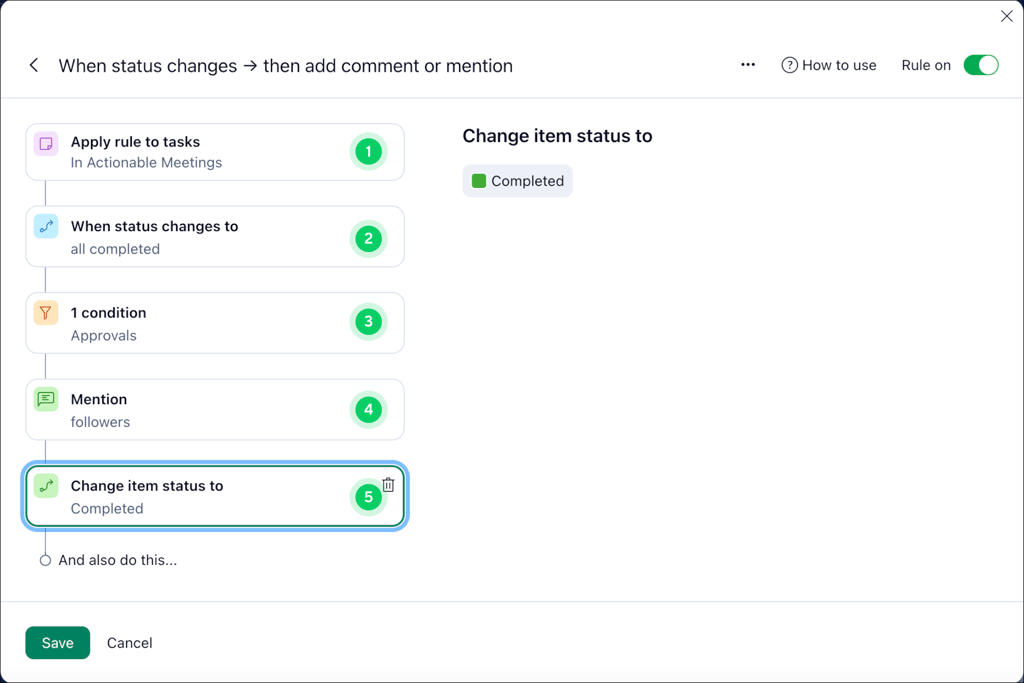Dismiss the automation editor with the X icon
This screenshot has width=1024, height=683.
pos(1006,16)
